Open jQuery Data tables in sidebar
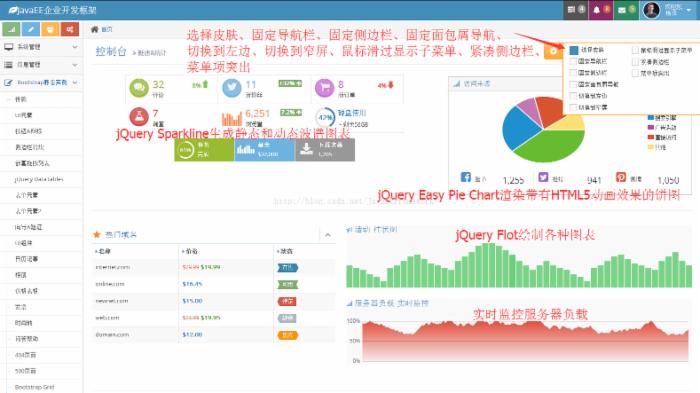 pos(39,179)
